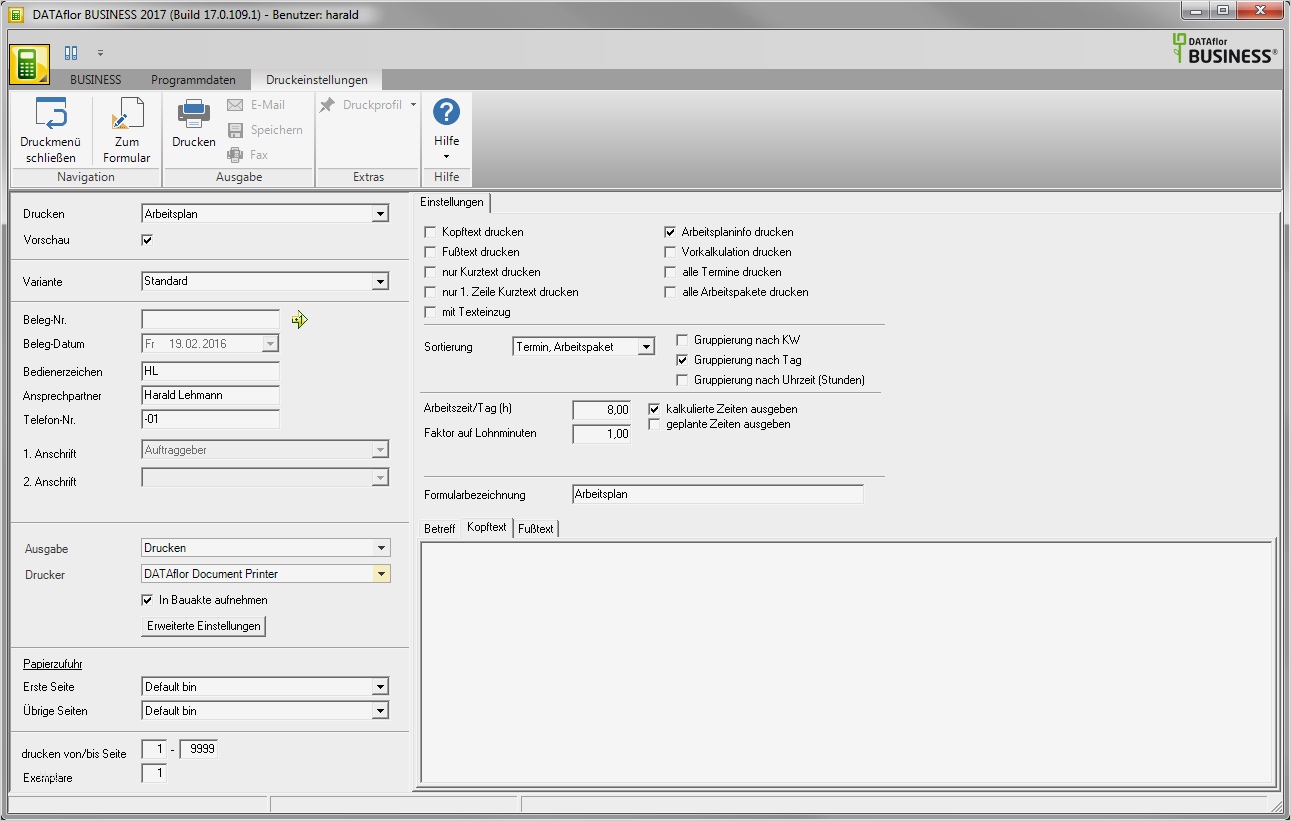This screenshot has height=821, width=1291.
Task: Toggle kalkulierte Zeiten ausgeben checkbox
Action: pyautogui.click(x=655, y=409)
